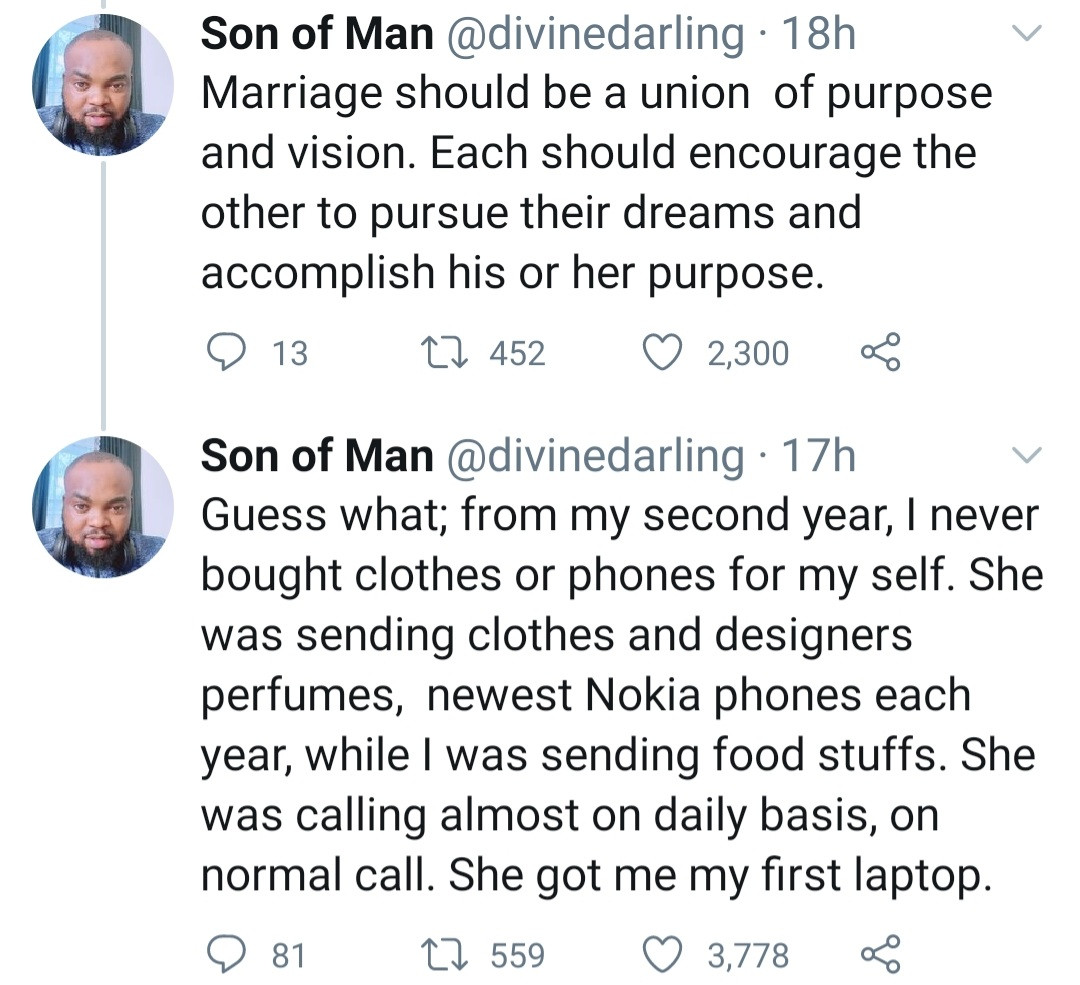Open profile picture on the first tweet
This screenshot has width=1080, height=985.
(103, 85)
